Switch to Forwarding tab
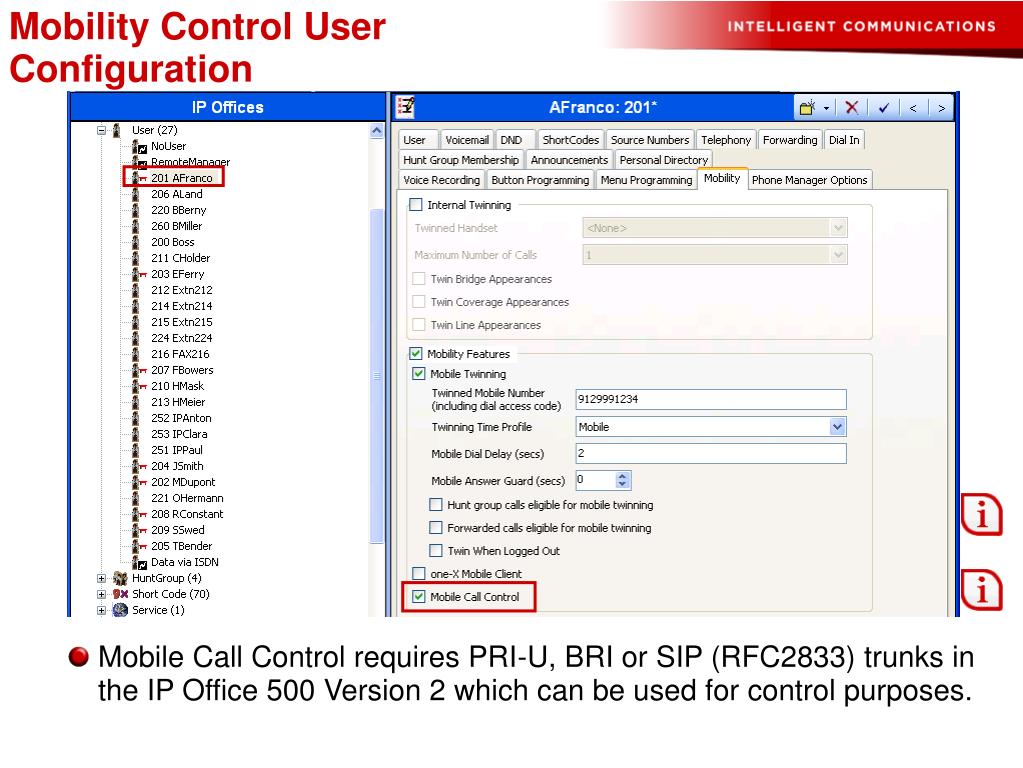The height and width of the screenshot is (768, 1023). tap(789, 140)
